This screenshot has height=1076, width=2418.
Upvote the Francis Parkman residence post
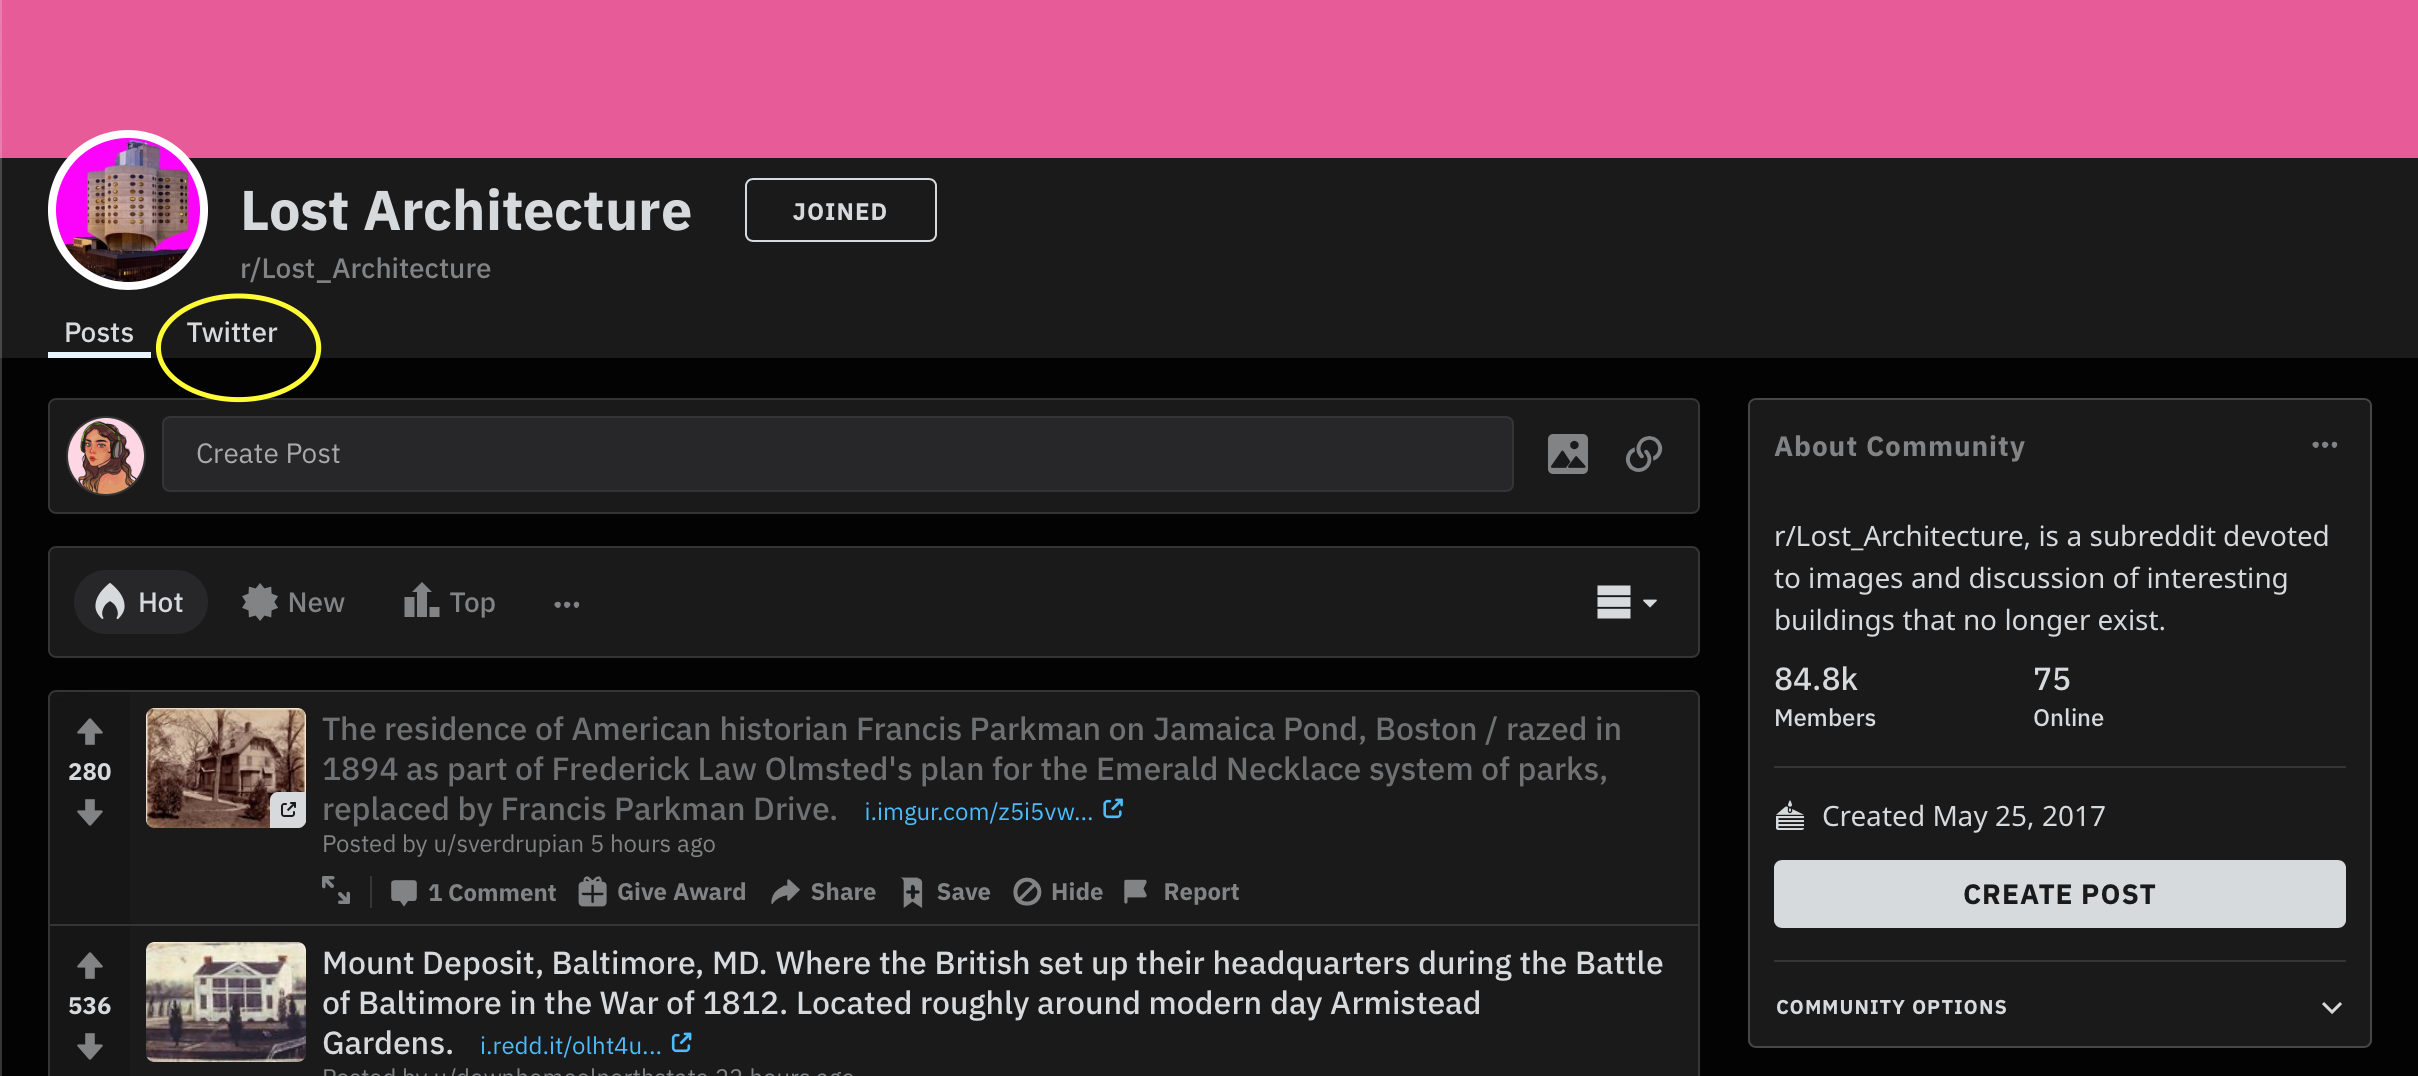pyautogui.click(x=90, y=732)
